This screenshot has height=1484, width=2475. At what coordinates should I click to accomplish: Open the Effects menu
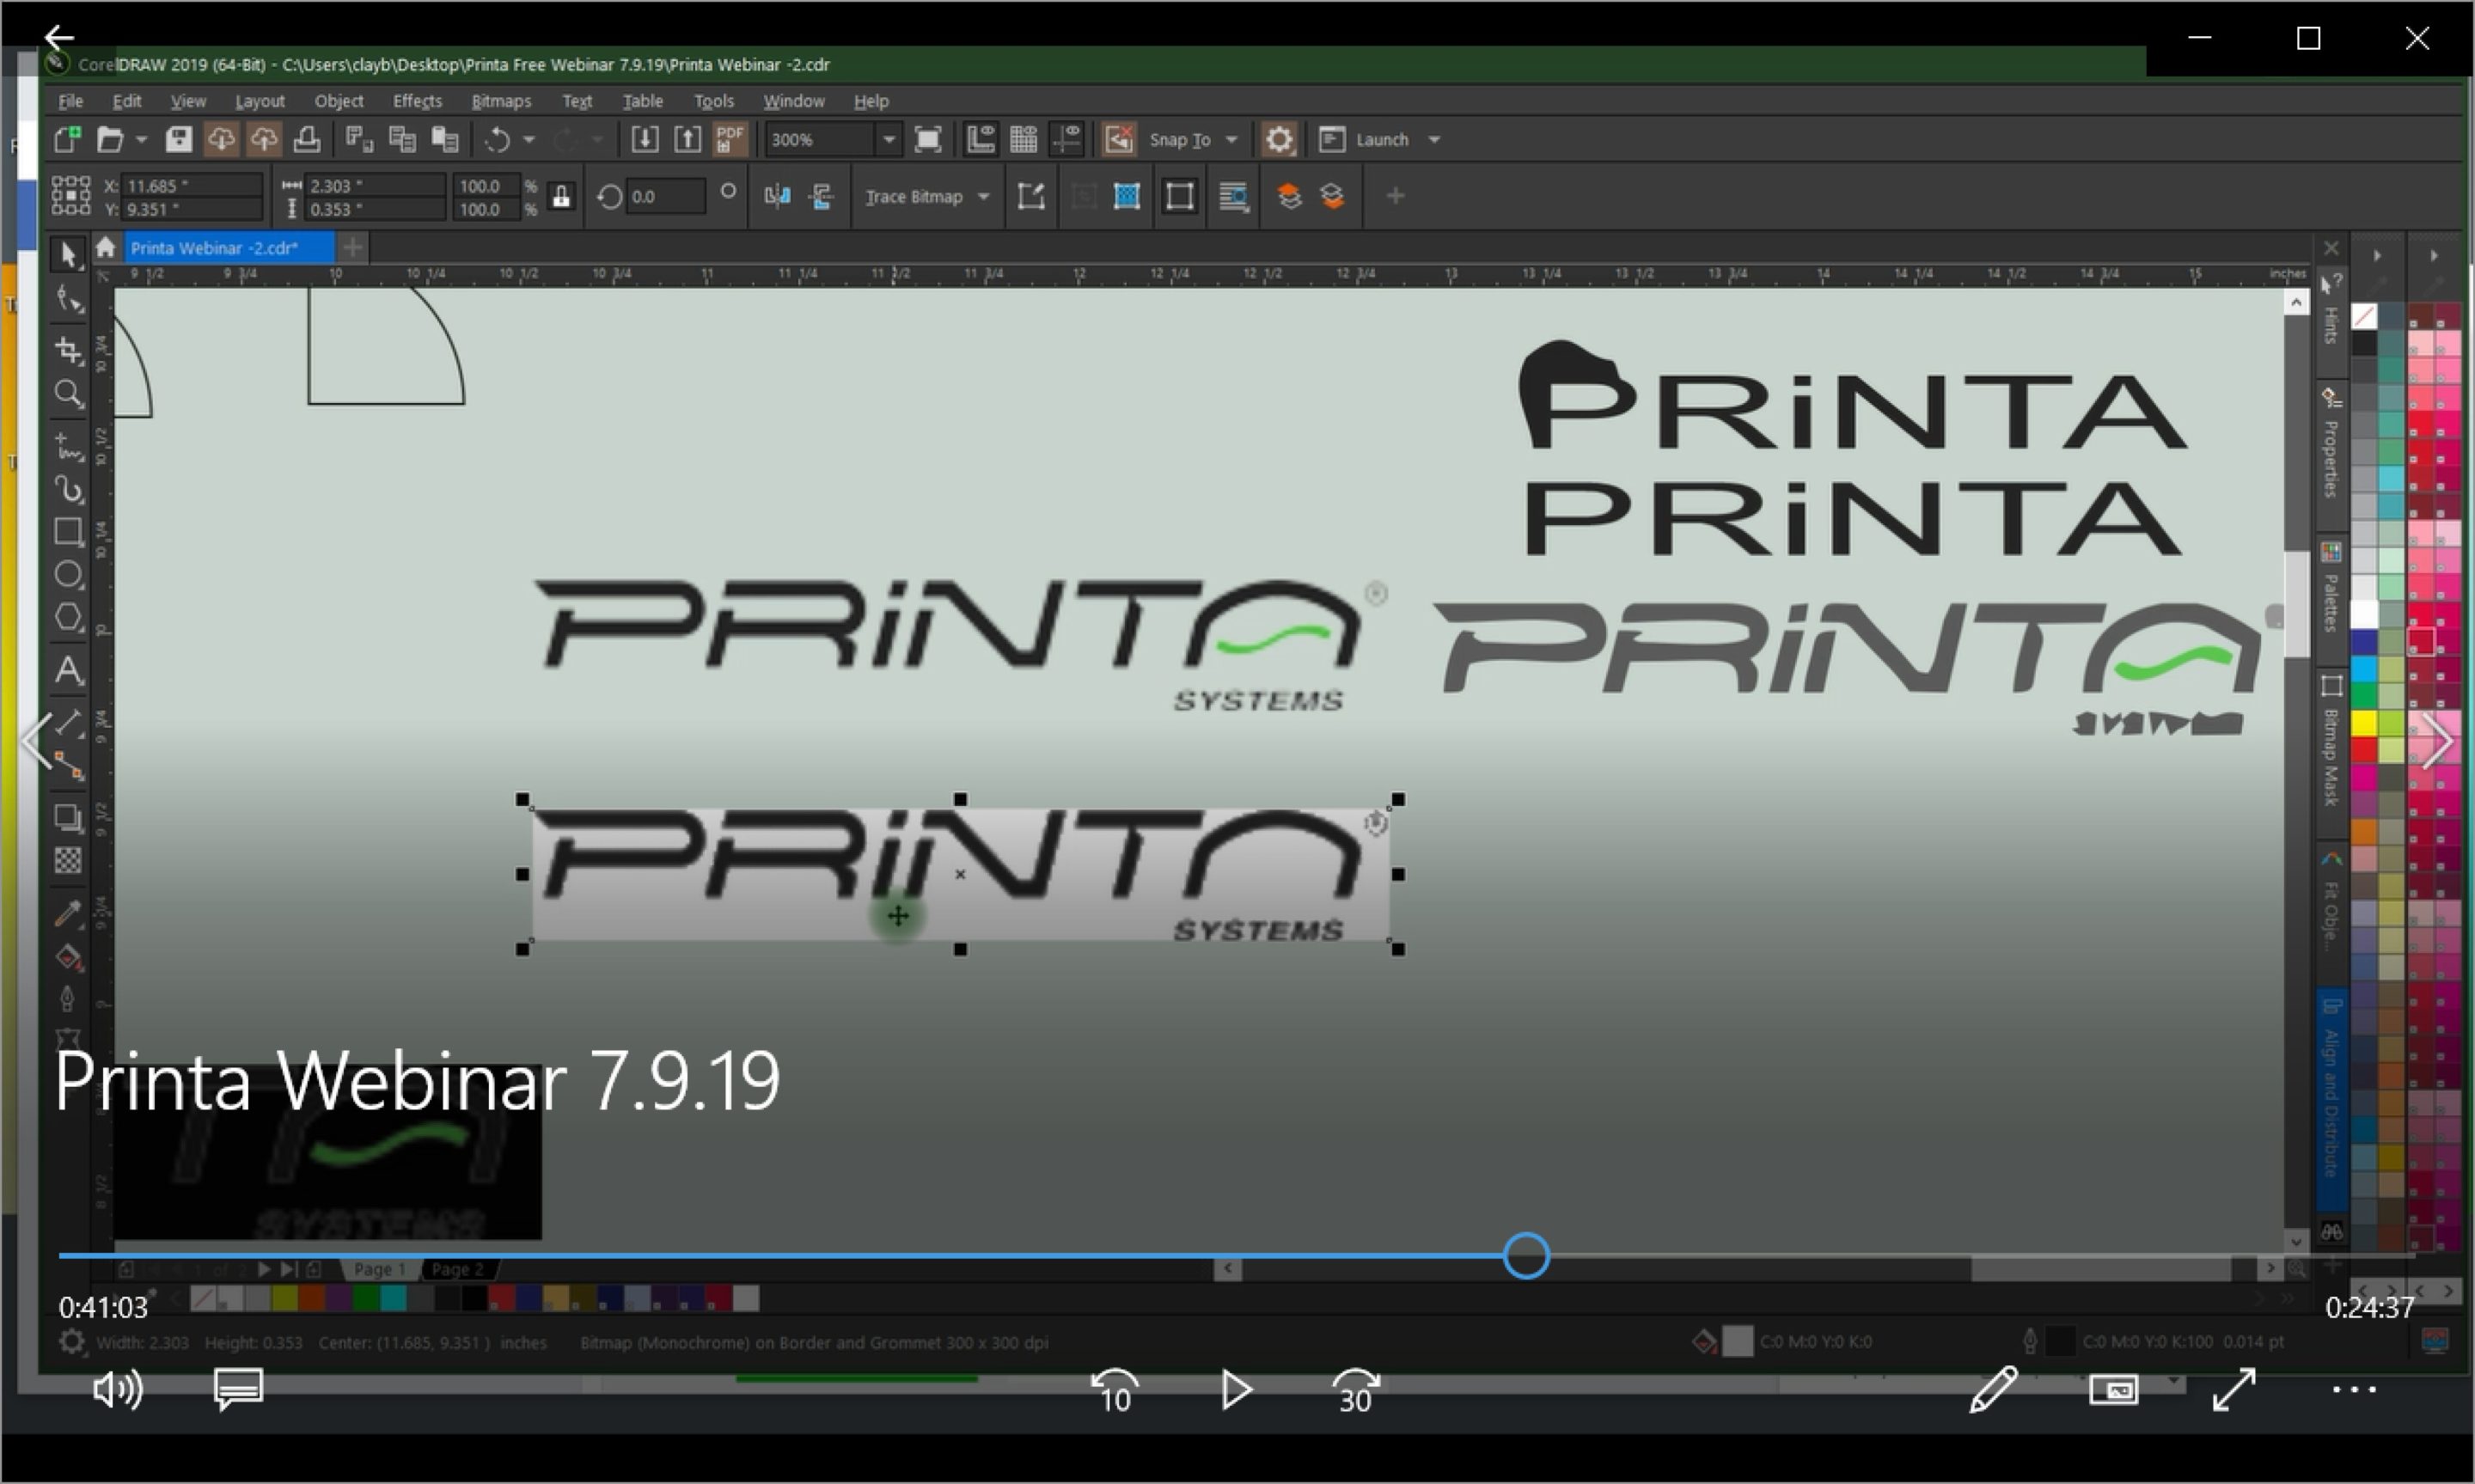(416, 101)
